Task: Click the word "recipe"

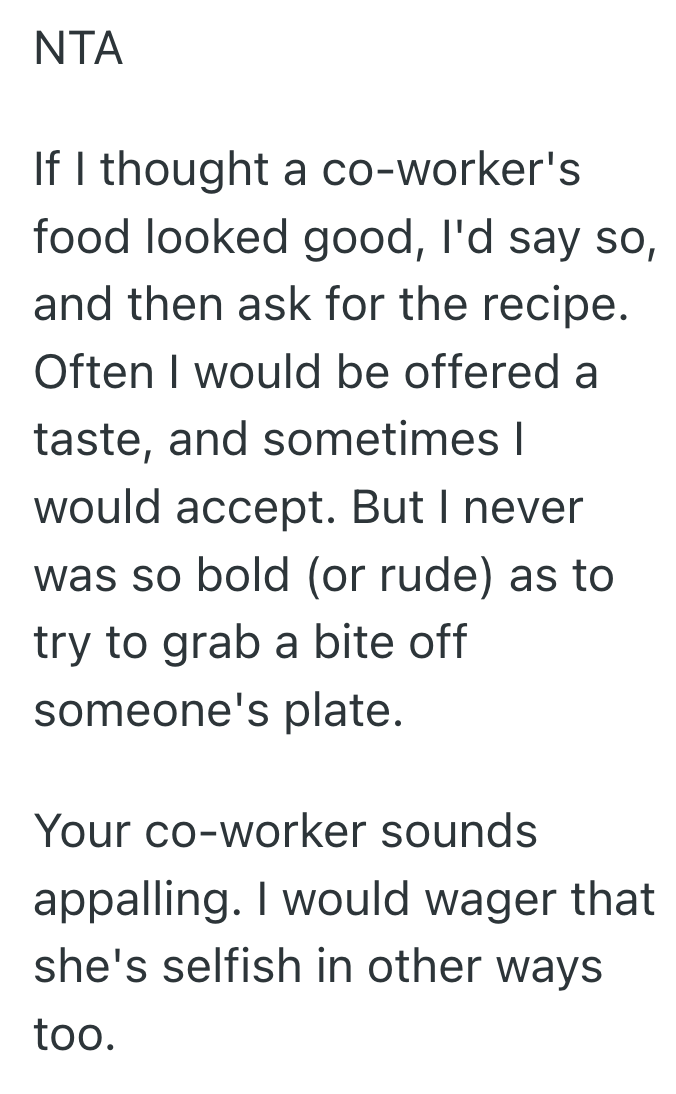Action: (564, 306)
